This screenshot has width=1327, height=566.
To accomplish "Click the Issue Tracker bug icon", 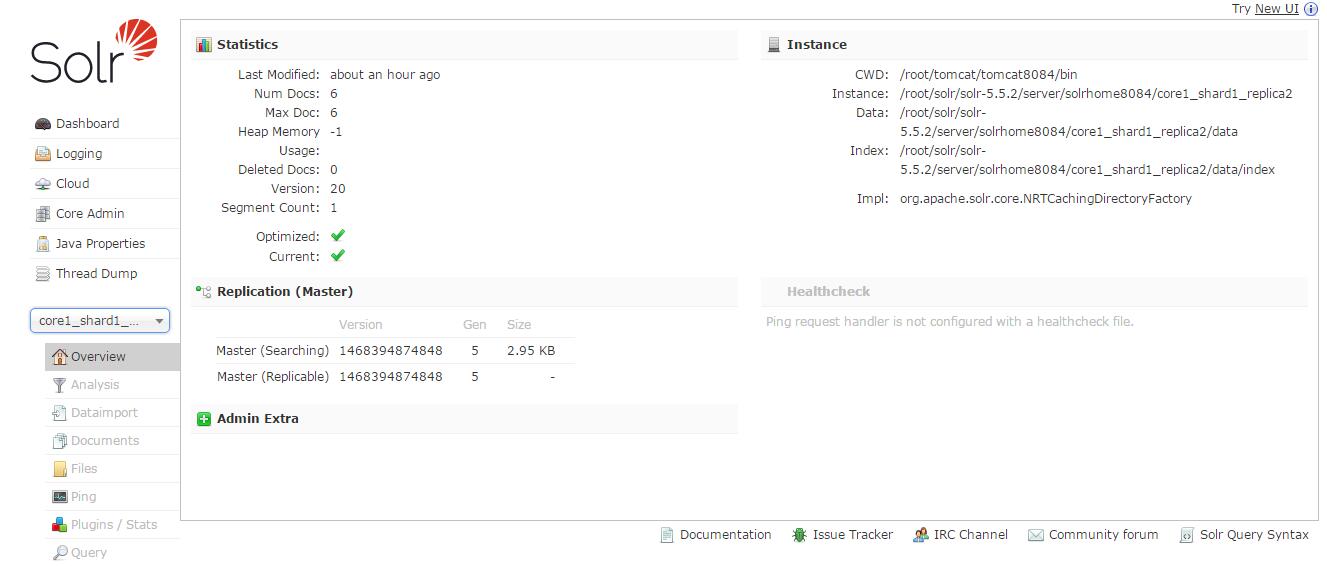I will click(x=800, y=536).
